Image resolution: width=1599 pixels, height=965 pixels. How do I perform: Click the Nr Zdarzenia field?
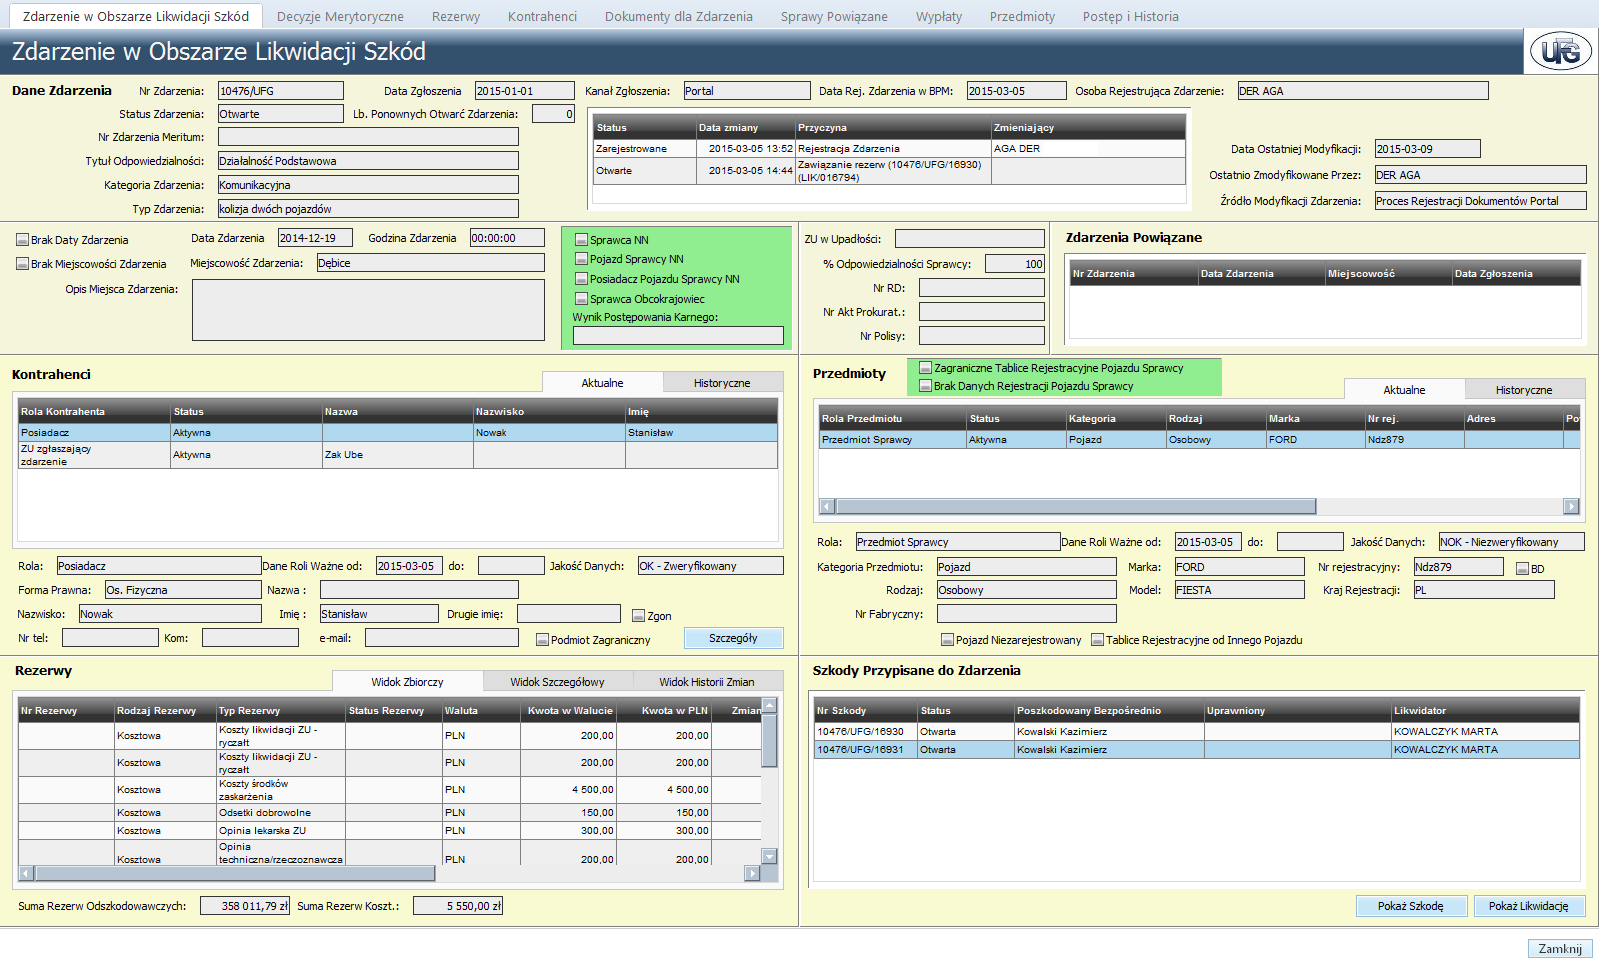(x=281, y=91)
